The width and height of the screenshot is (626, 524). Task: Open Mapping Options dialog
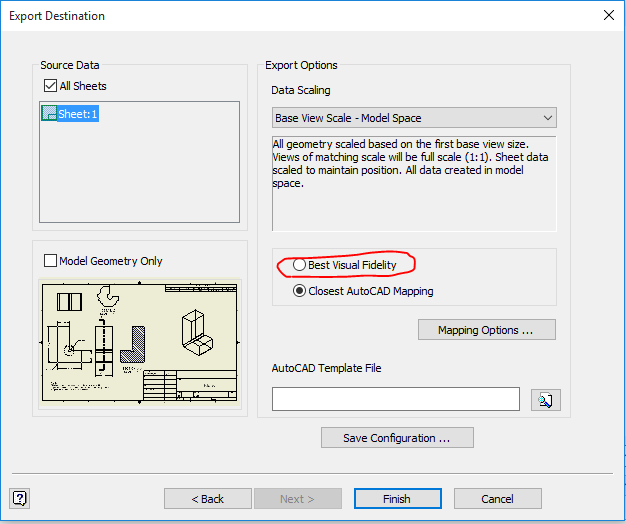tap(487, 330)
